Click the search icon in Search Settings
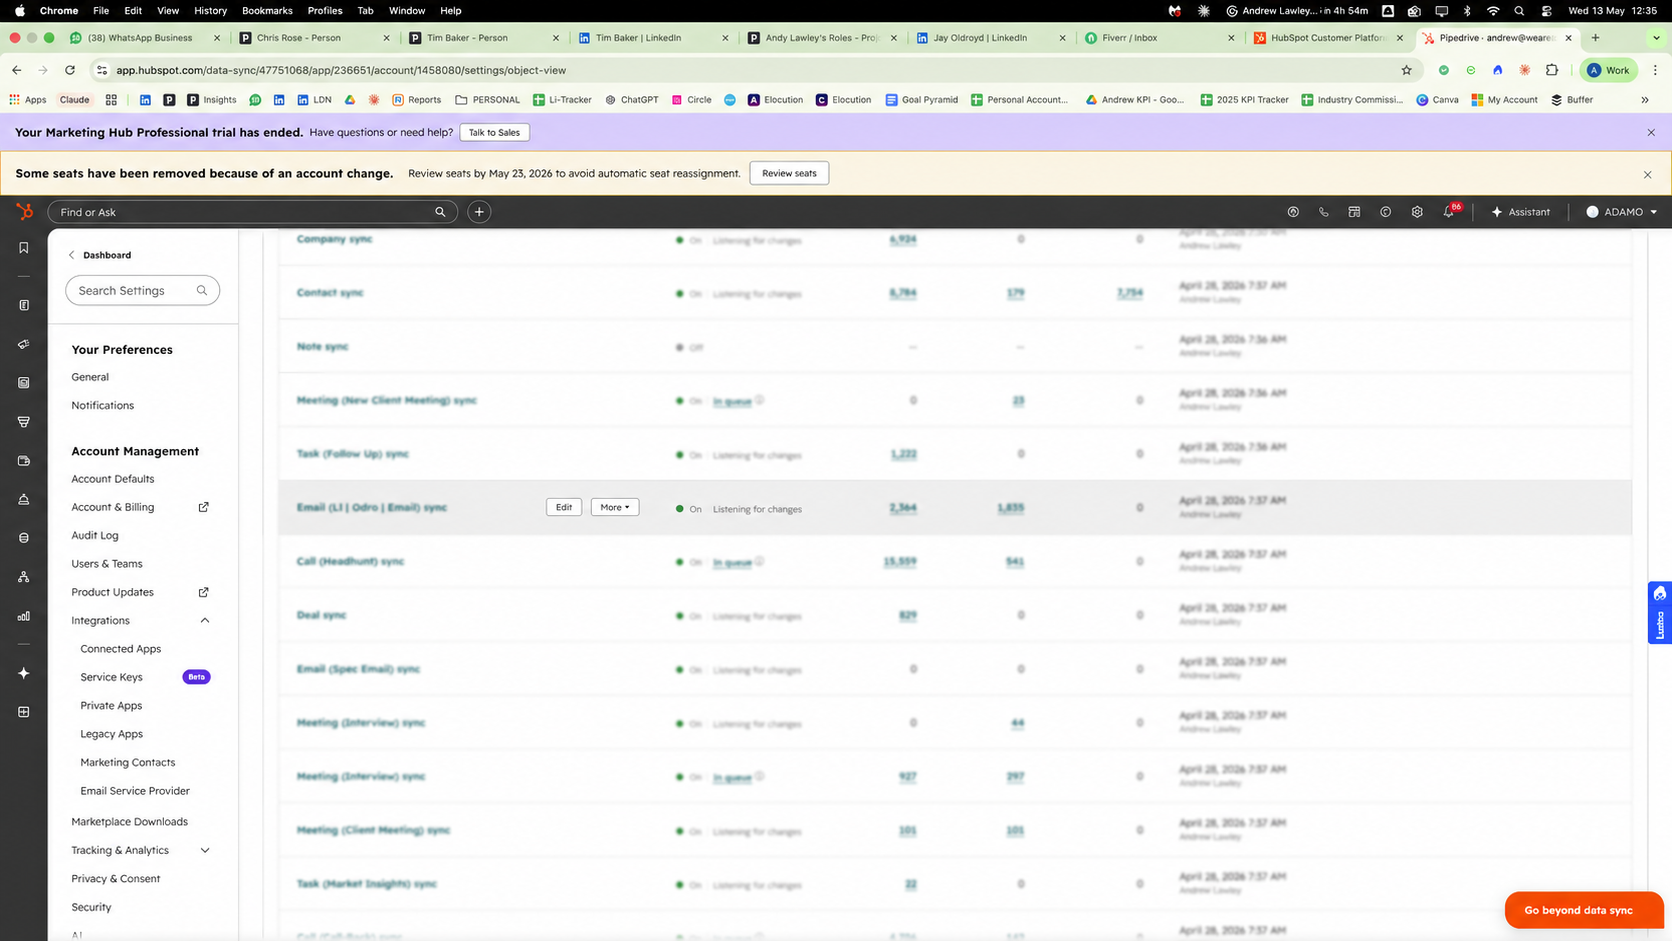Image resolution: width=1672 pixels, height=941 pixels. click(202, 291)
